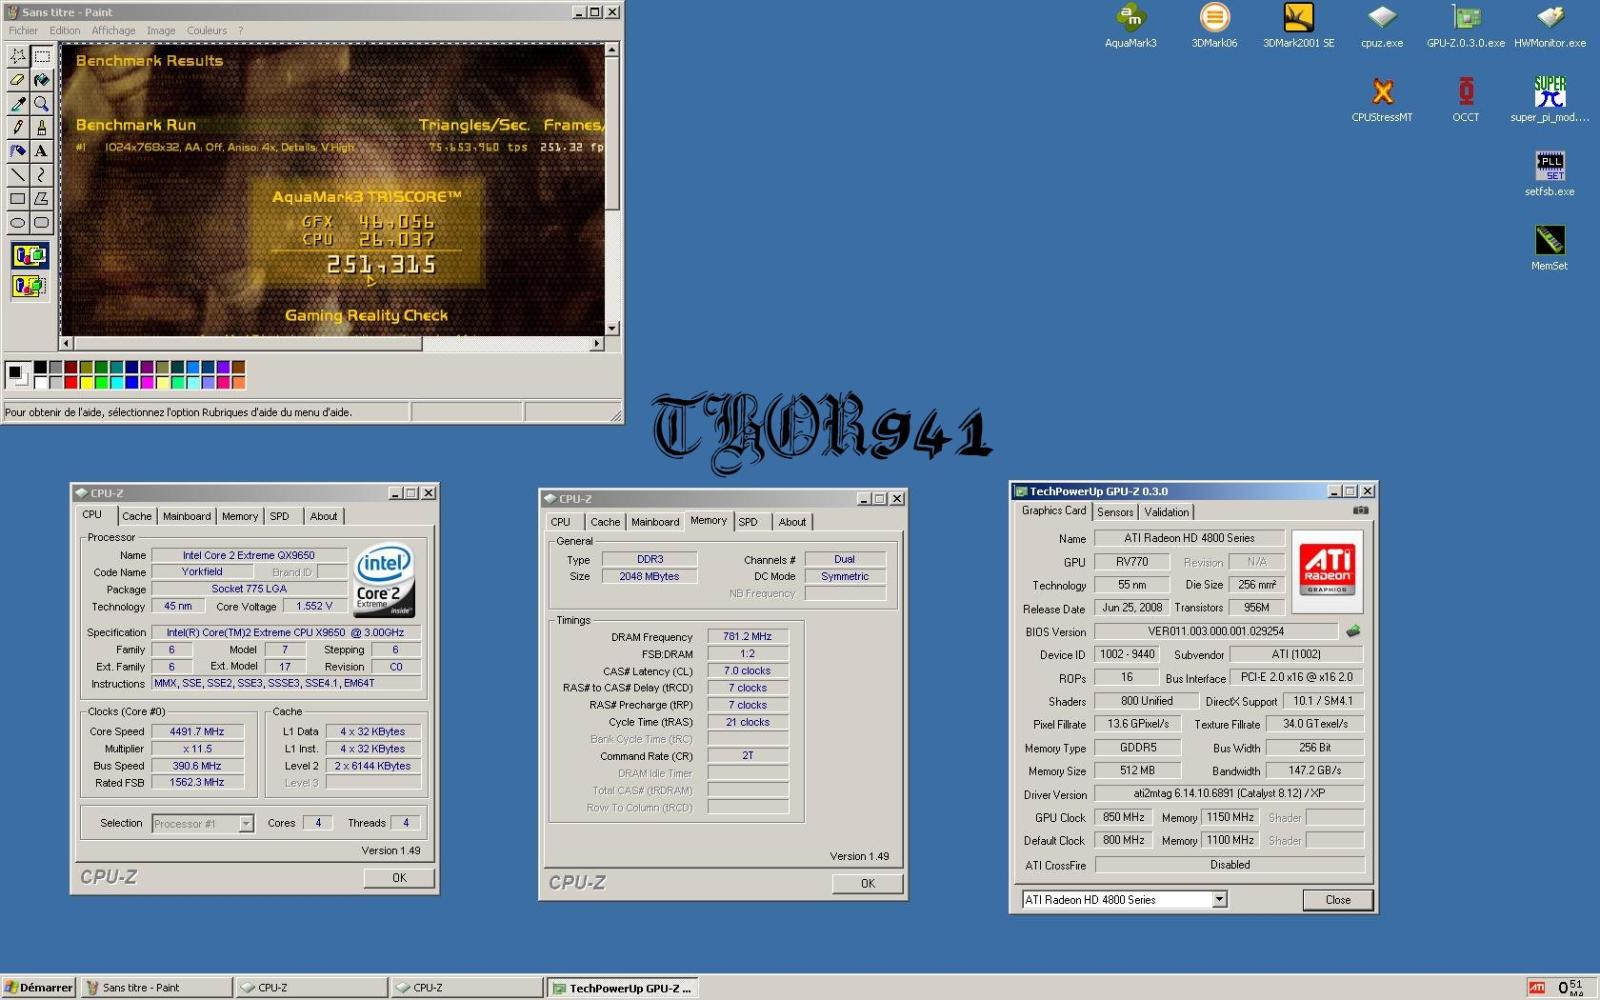The image size is (1600, 1000).
Task: Select the Brush tool in Paint
Action: (x=41, y=128)
